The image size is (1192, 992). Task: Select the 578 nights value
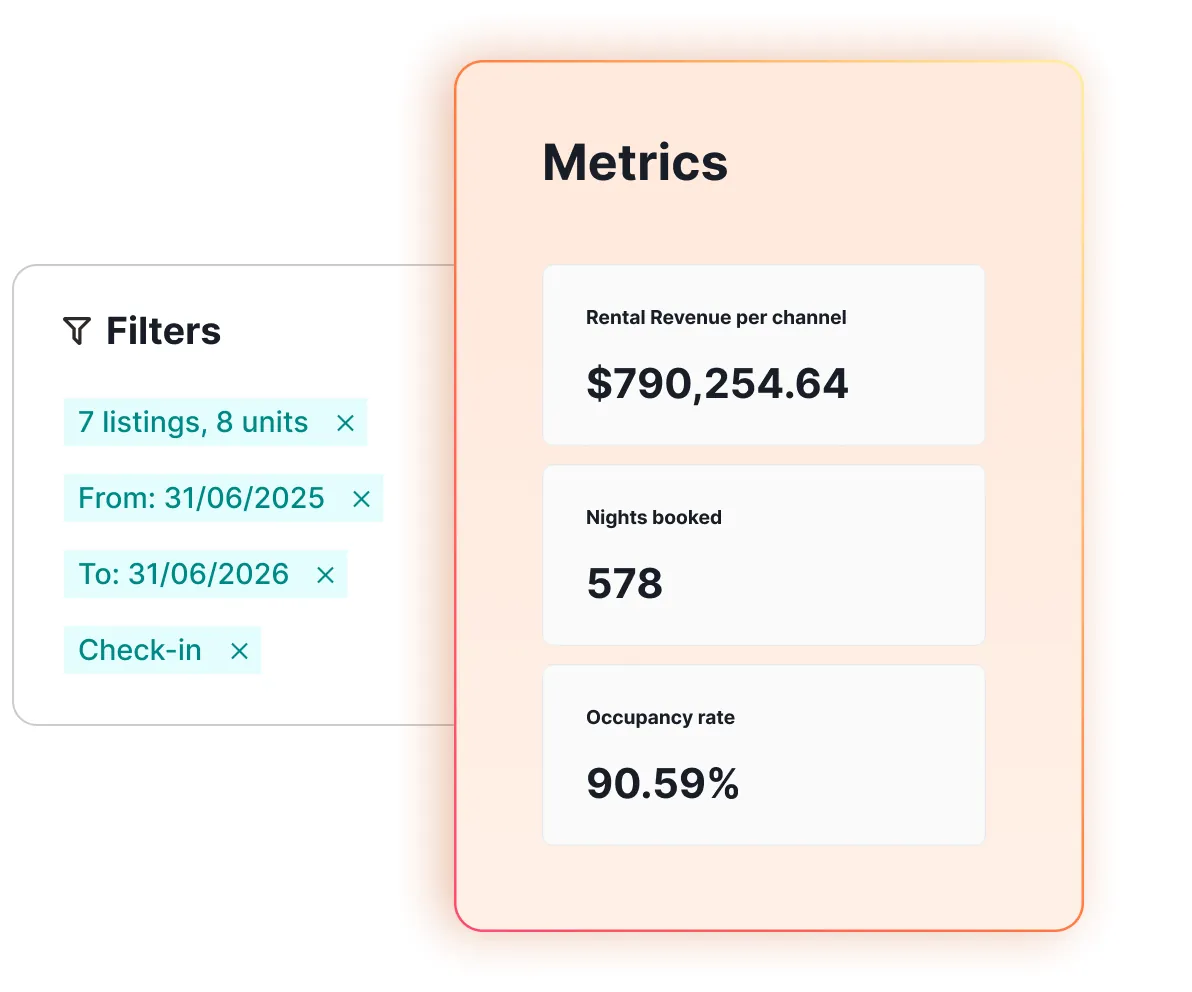tap(624, 583)
